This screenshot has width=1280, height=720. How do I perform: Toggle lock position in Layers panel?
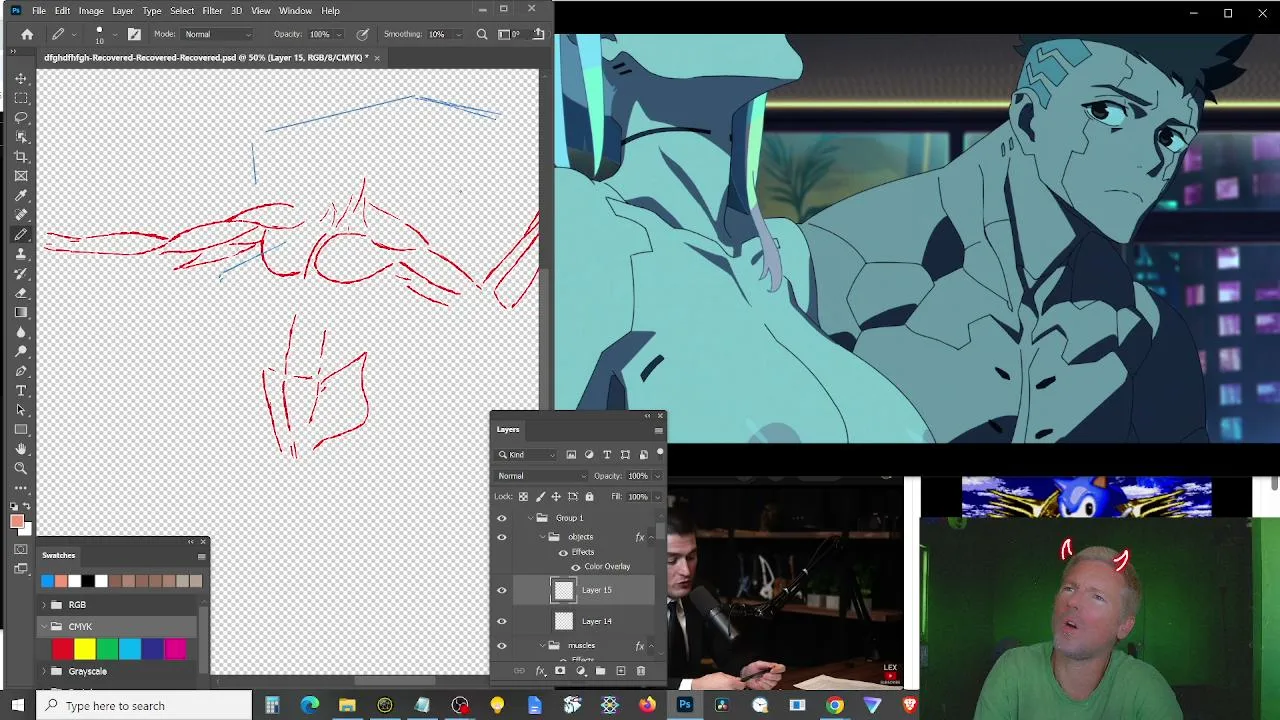pyautogui.click(x=556, y=497)
